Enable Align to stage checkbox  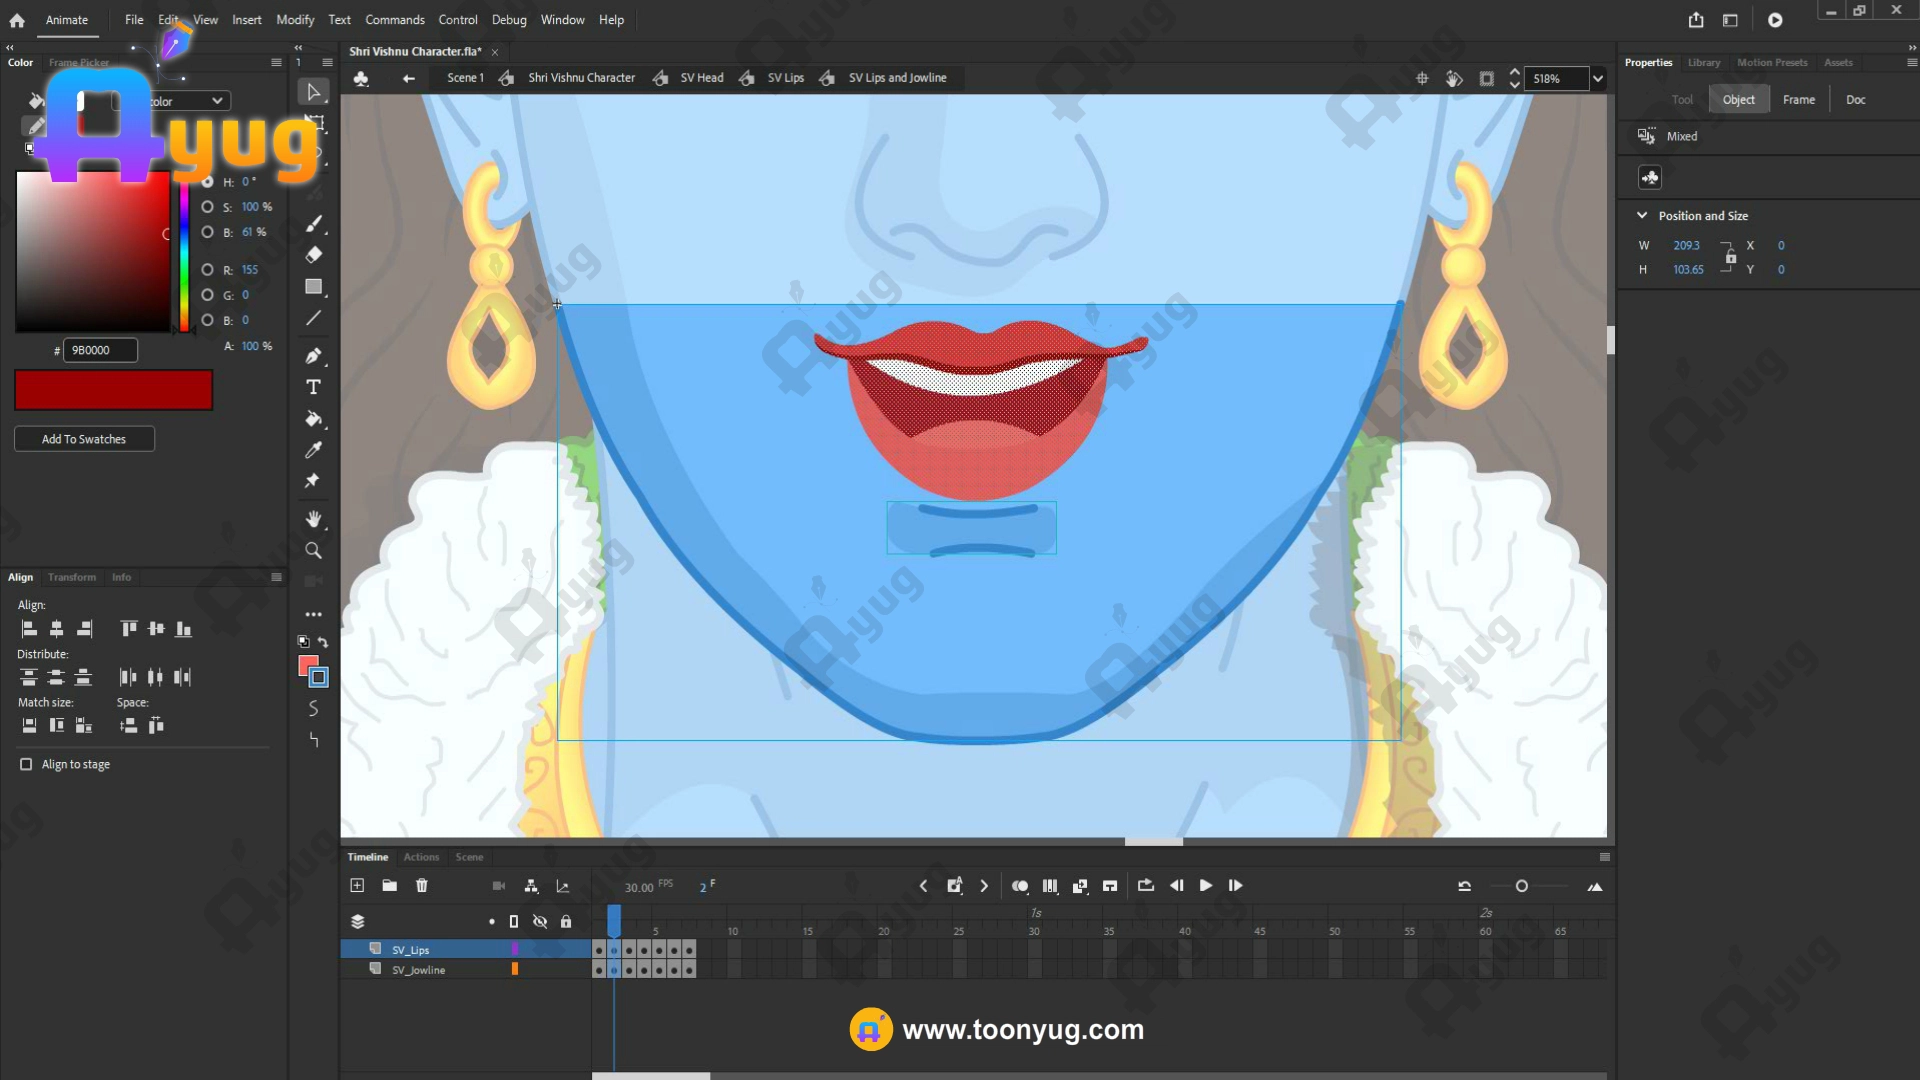point(26,764)
